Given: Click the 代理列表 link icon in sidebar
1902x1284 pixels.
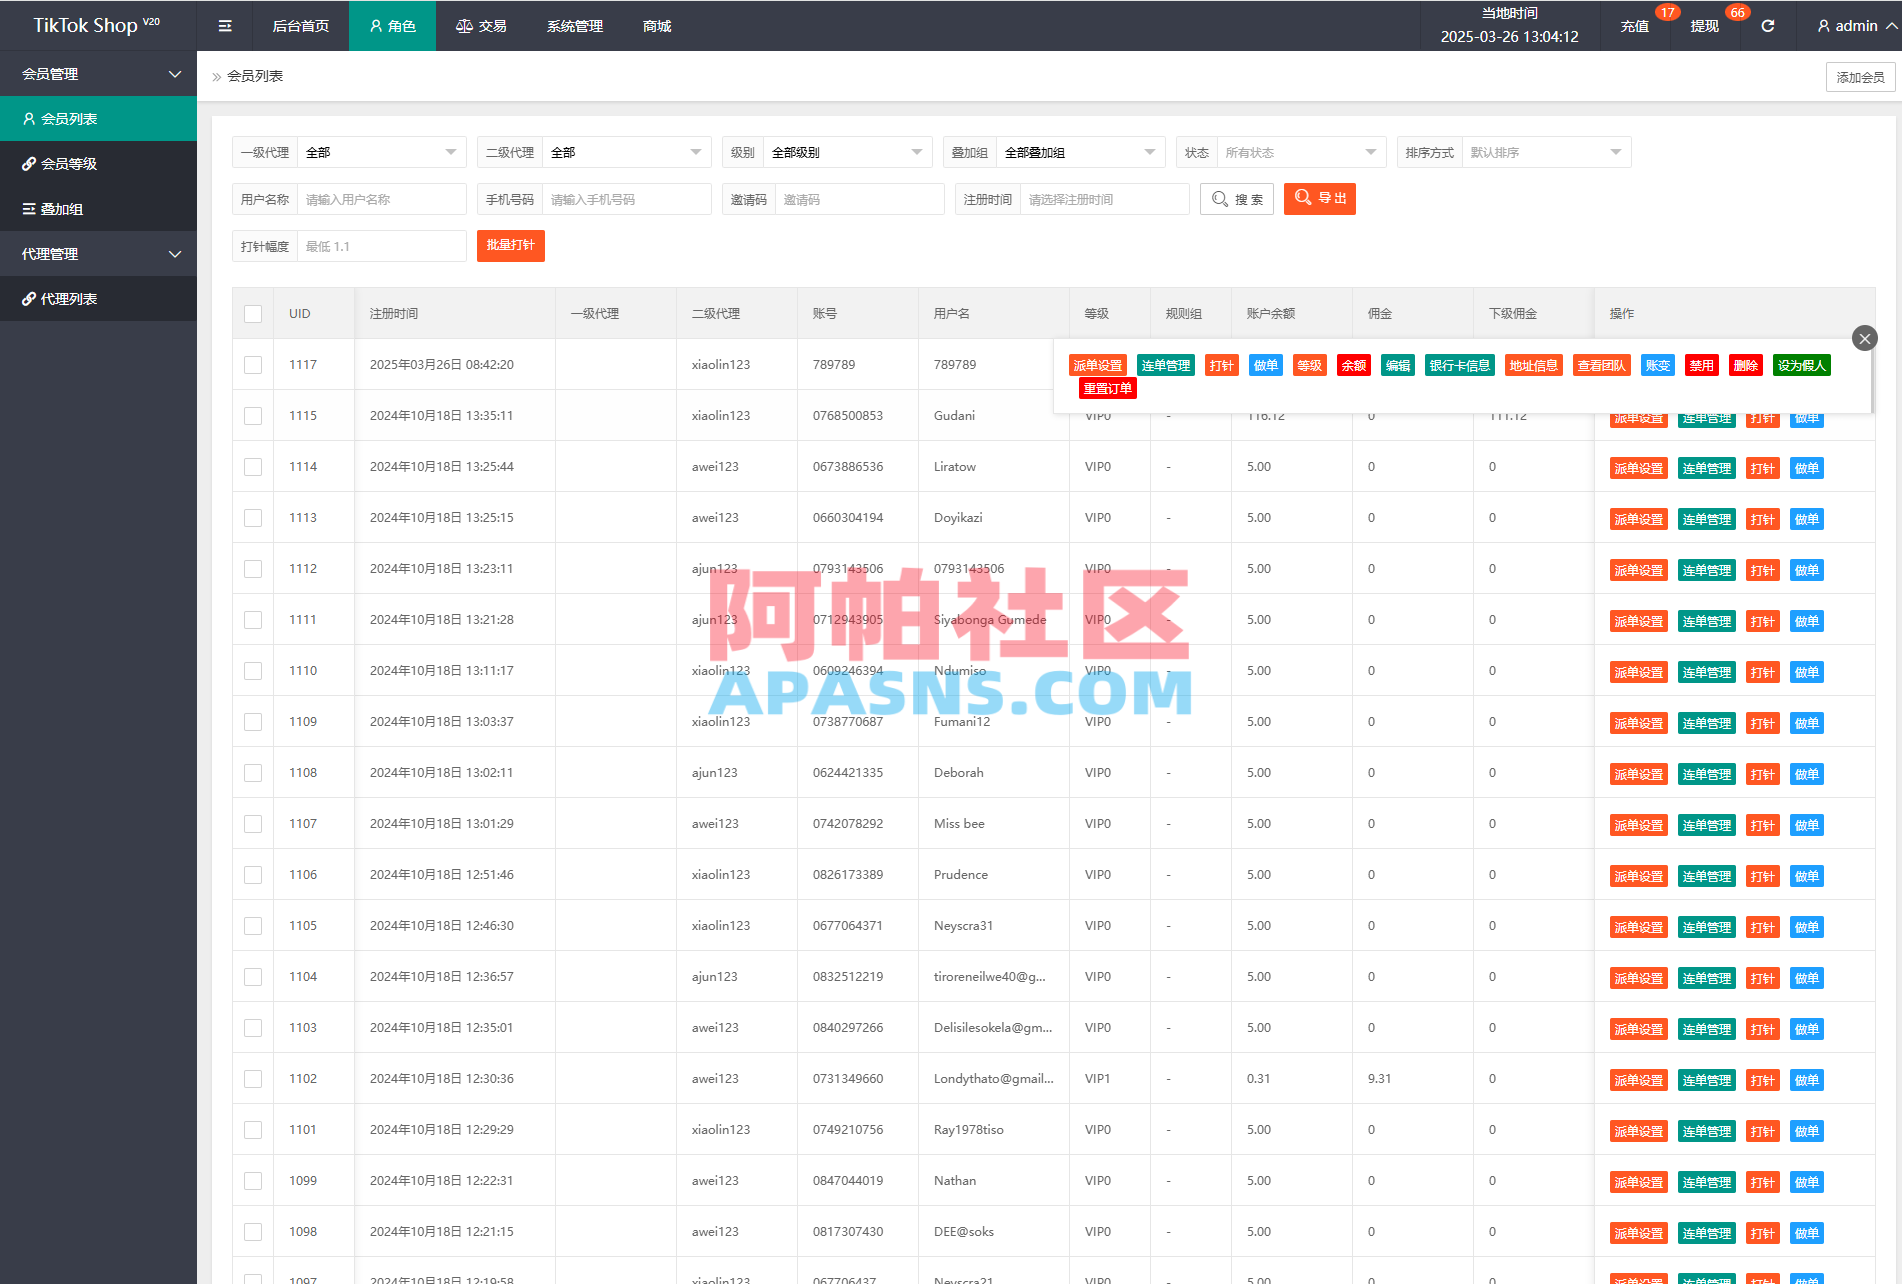Looking at the screenshot, I should pos(29,298).
